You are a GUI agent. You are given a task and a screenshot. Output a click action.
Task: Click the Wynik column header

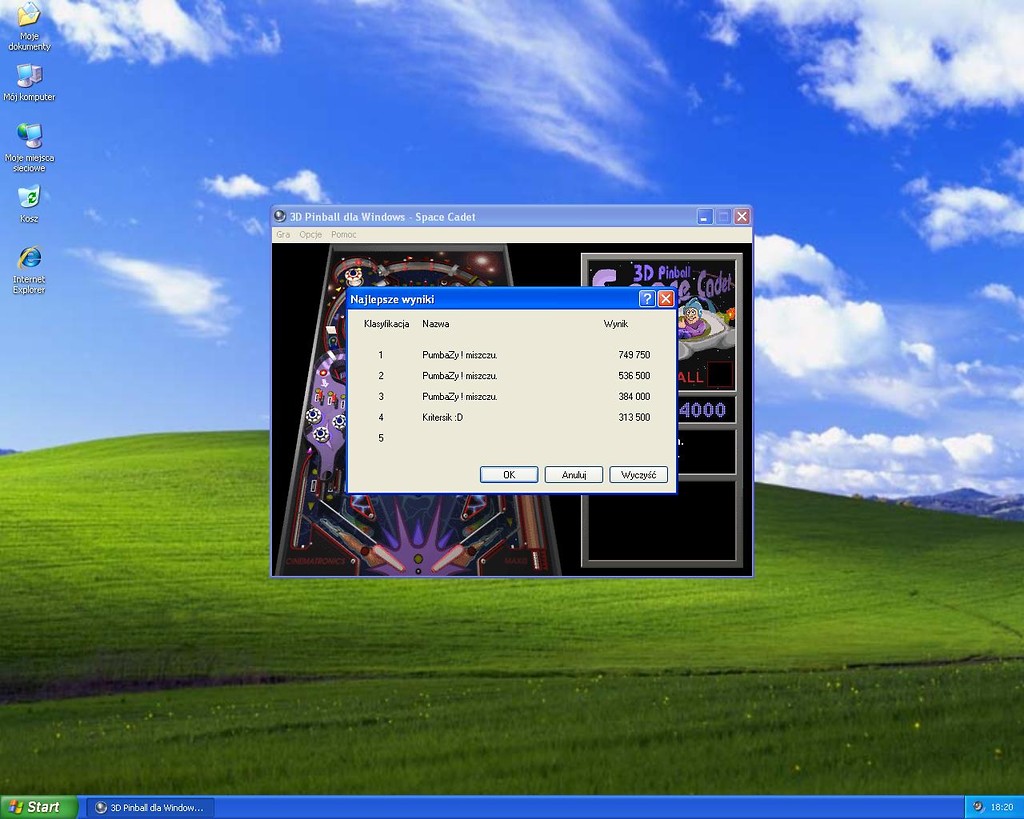(616, 323)
